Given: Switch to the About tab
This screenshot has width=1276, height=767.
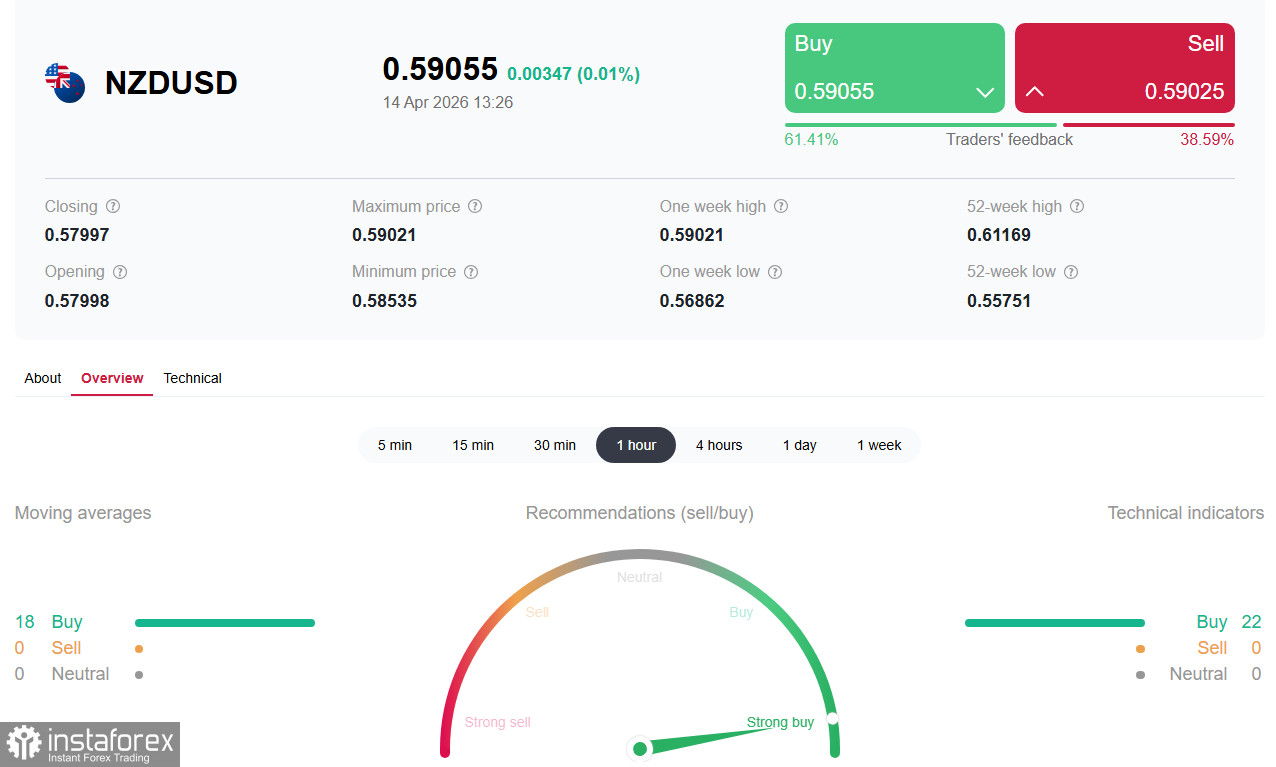Looking at the screenshot, I should pos(43,378).
